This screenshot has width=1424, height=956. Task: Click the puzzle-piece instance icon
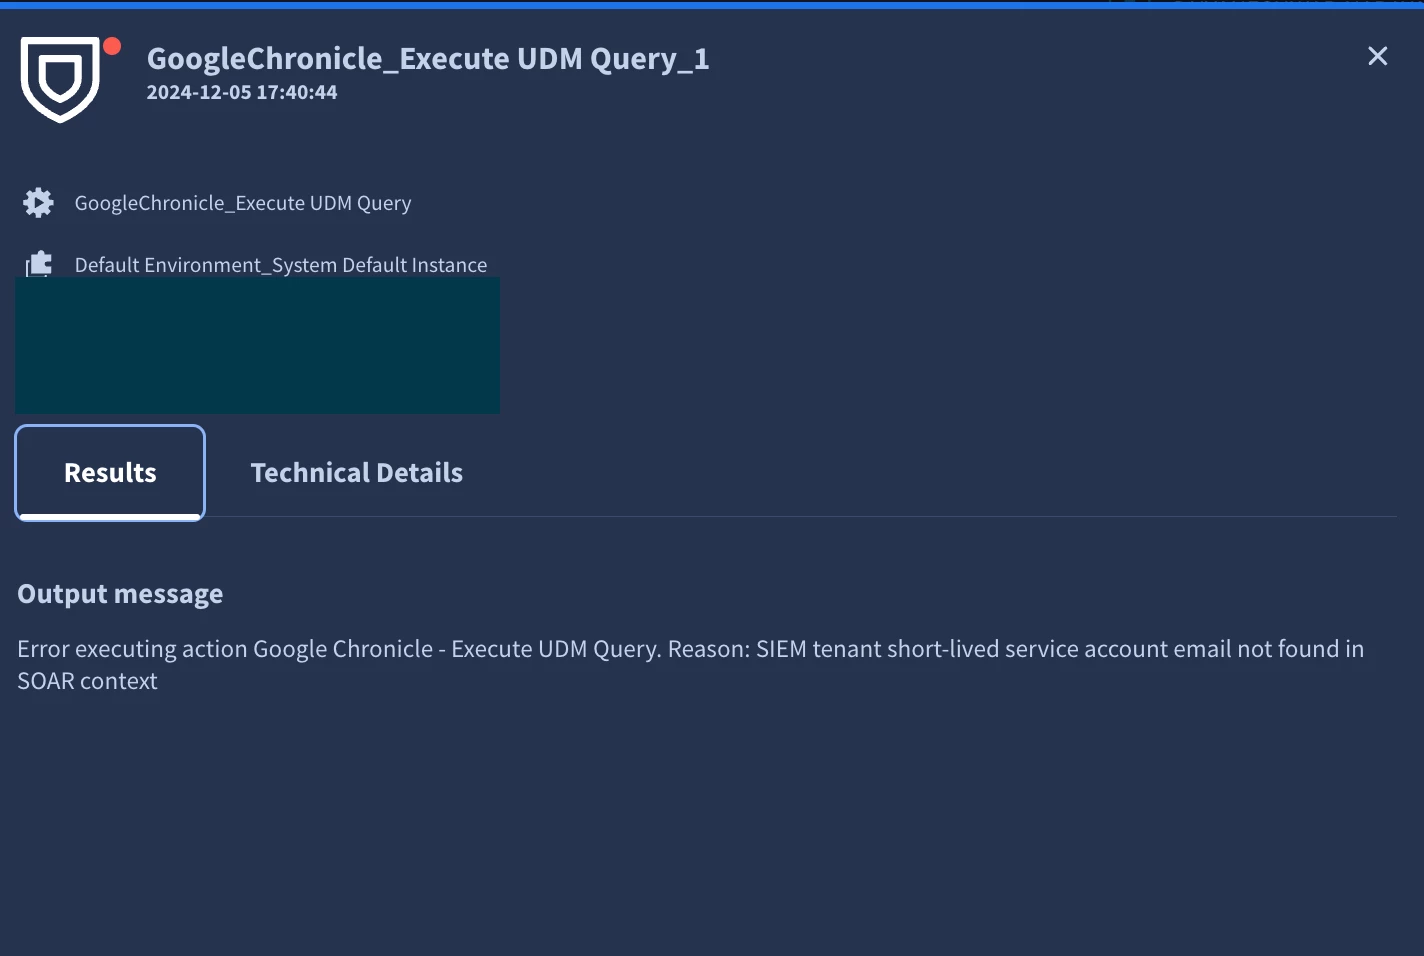38,264
